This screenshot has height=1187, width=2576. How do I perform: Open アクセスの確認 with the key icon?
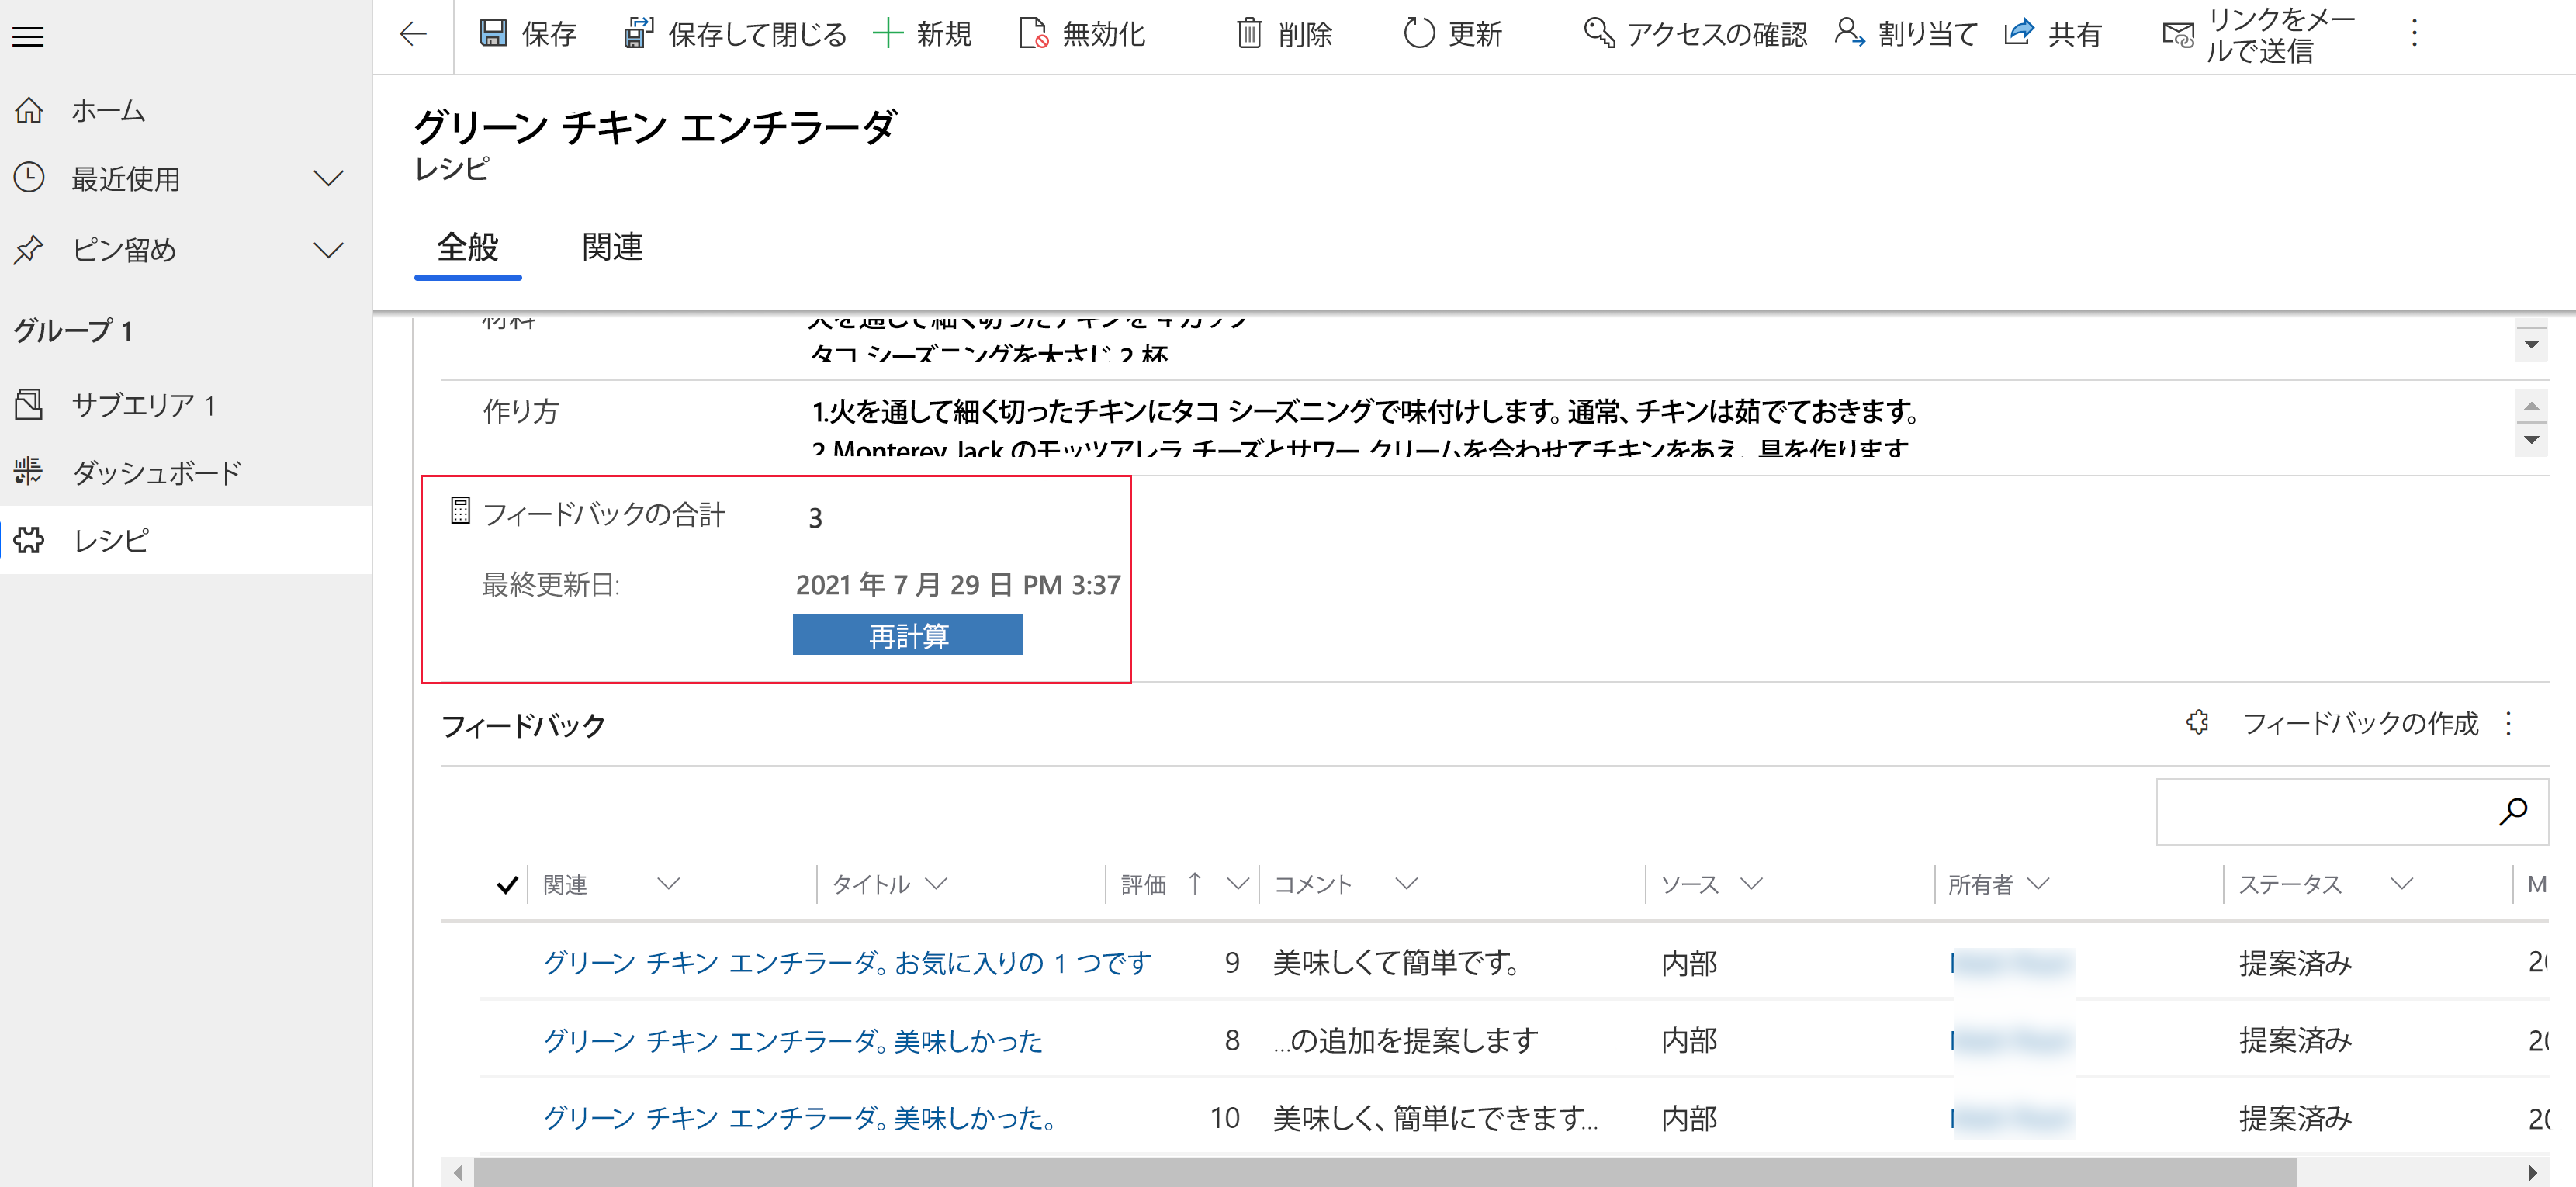click(x=1599, y=33)
